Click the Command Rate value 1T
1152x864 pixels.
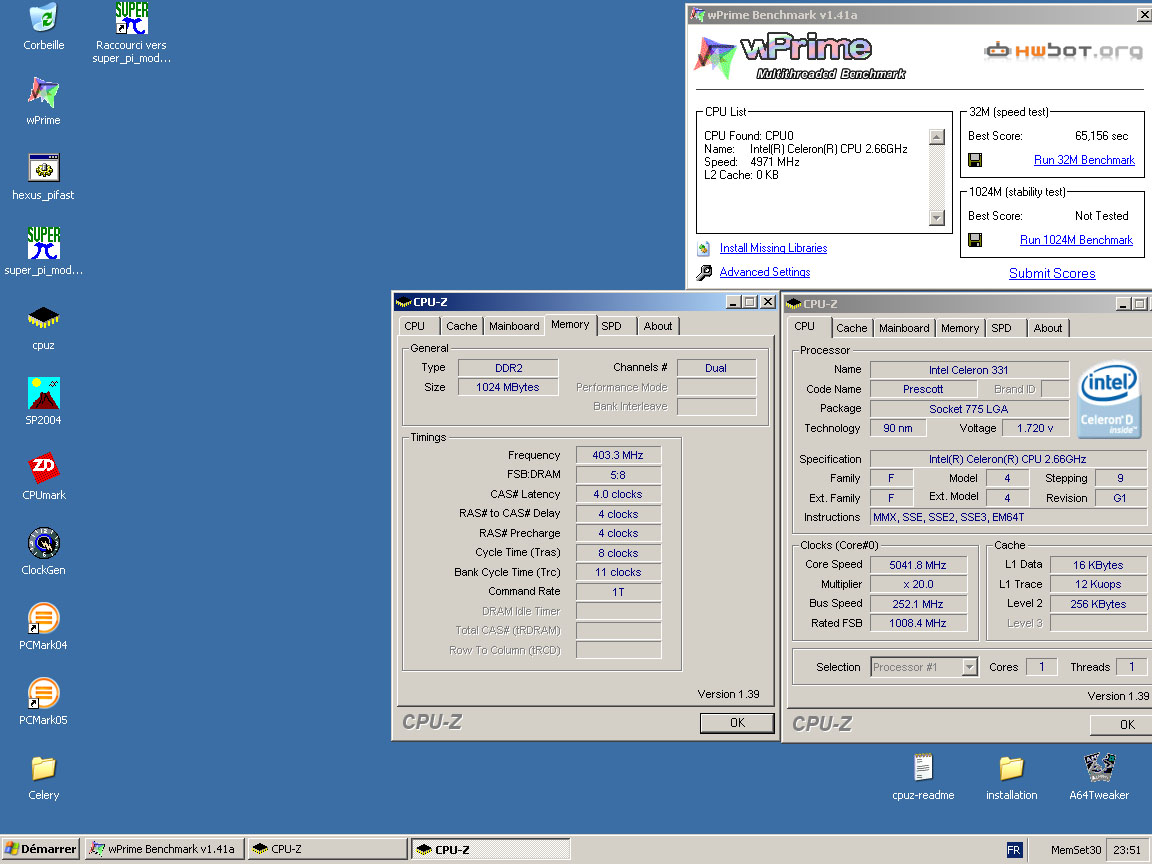(x=618, y=592)
